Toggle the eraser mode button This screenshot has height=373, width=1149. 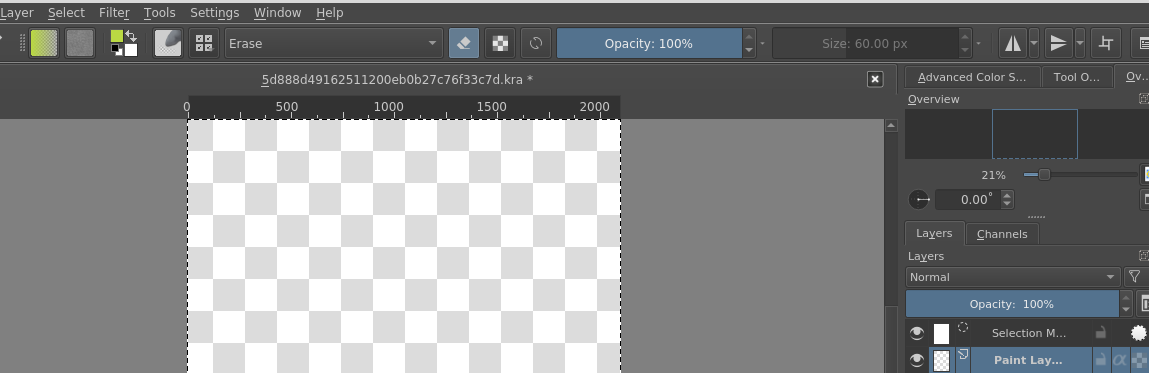pos(464,43)
